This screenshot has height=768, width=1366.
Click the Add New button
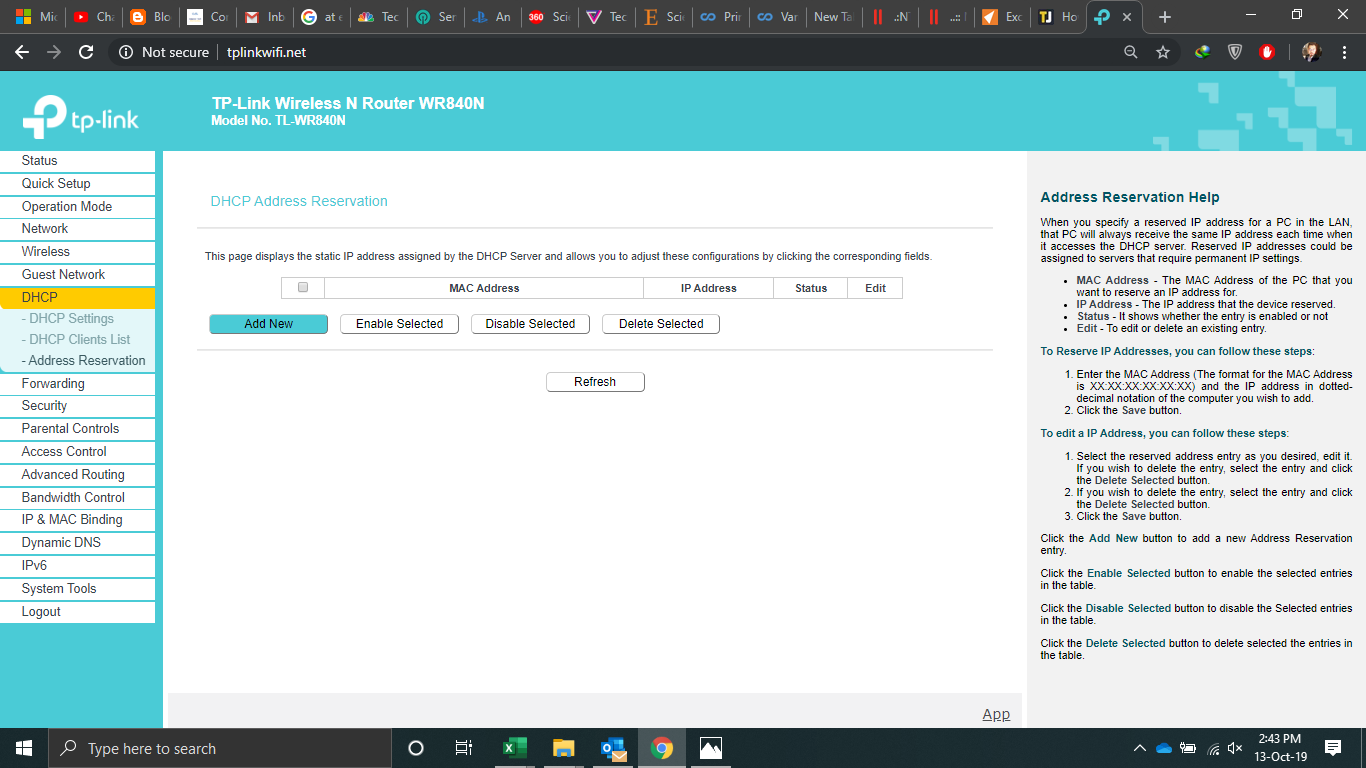click(x=268, y=323)
